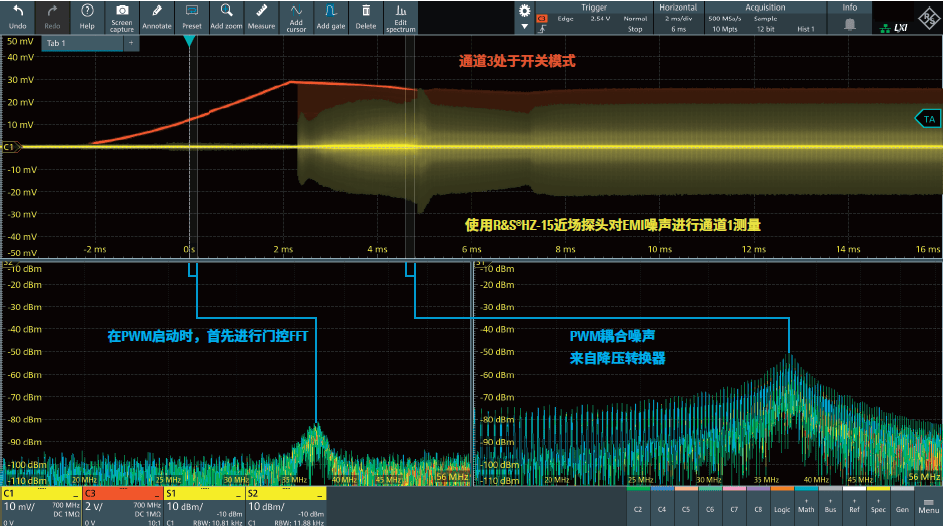Select the Annotate pencil tool
This screenshot has width=943, height=526.
tap(157, 16)
